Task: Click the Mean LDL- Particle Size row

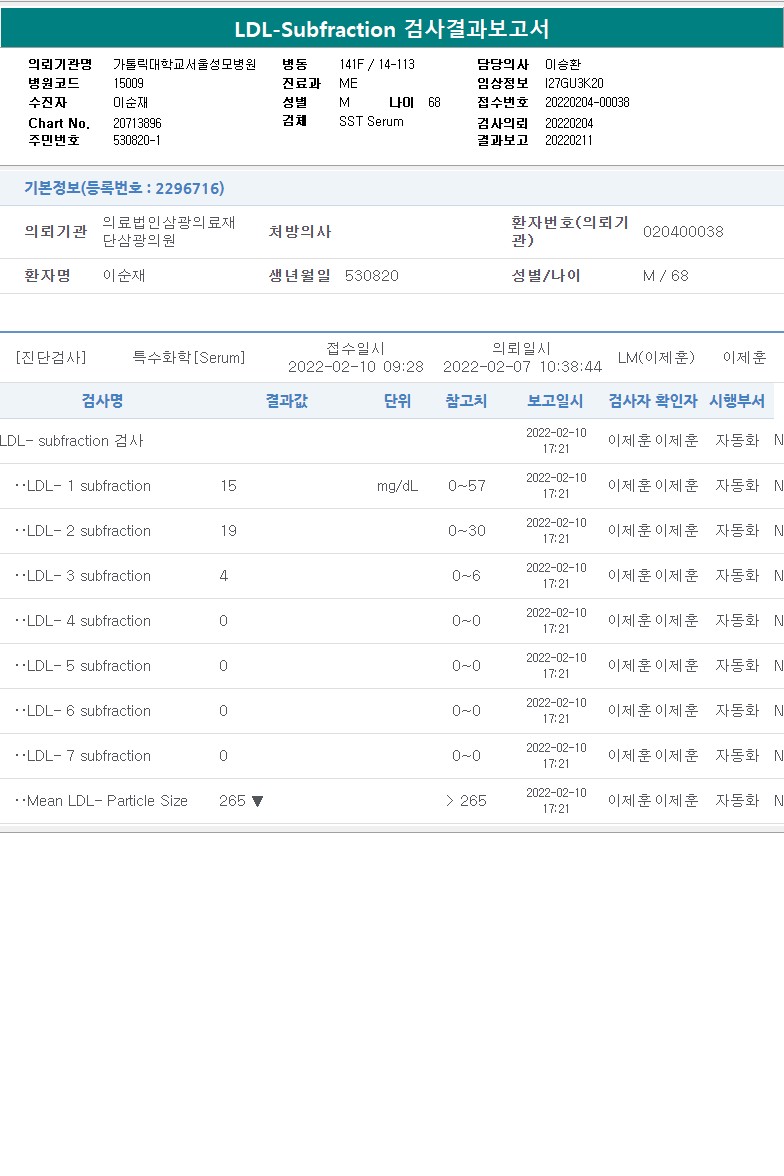Action: (392, 801)
